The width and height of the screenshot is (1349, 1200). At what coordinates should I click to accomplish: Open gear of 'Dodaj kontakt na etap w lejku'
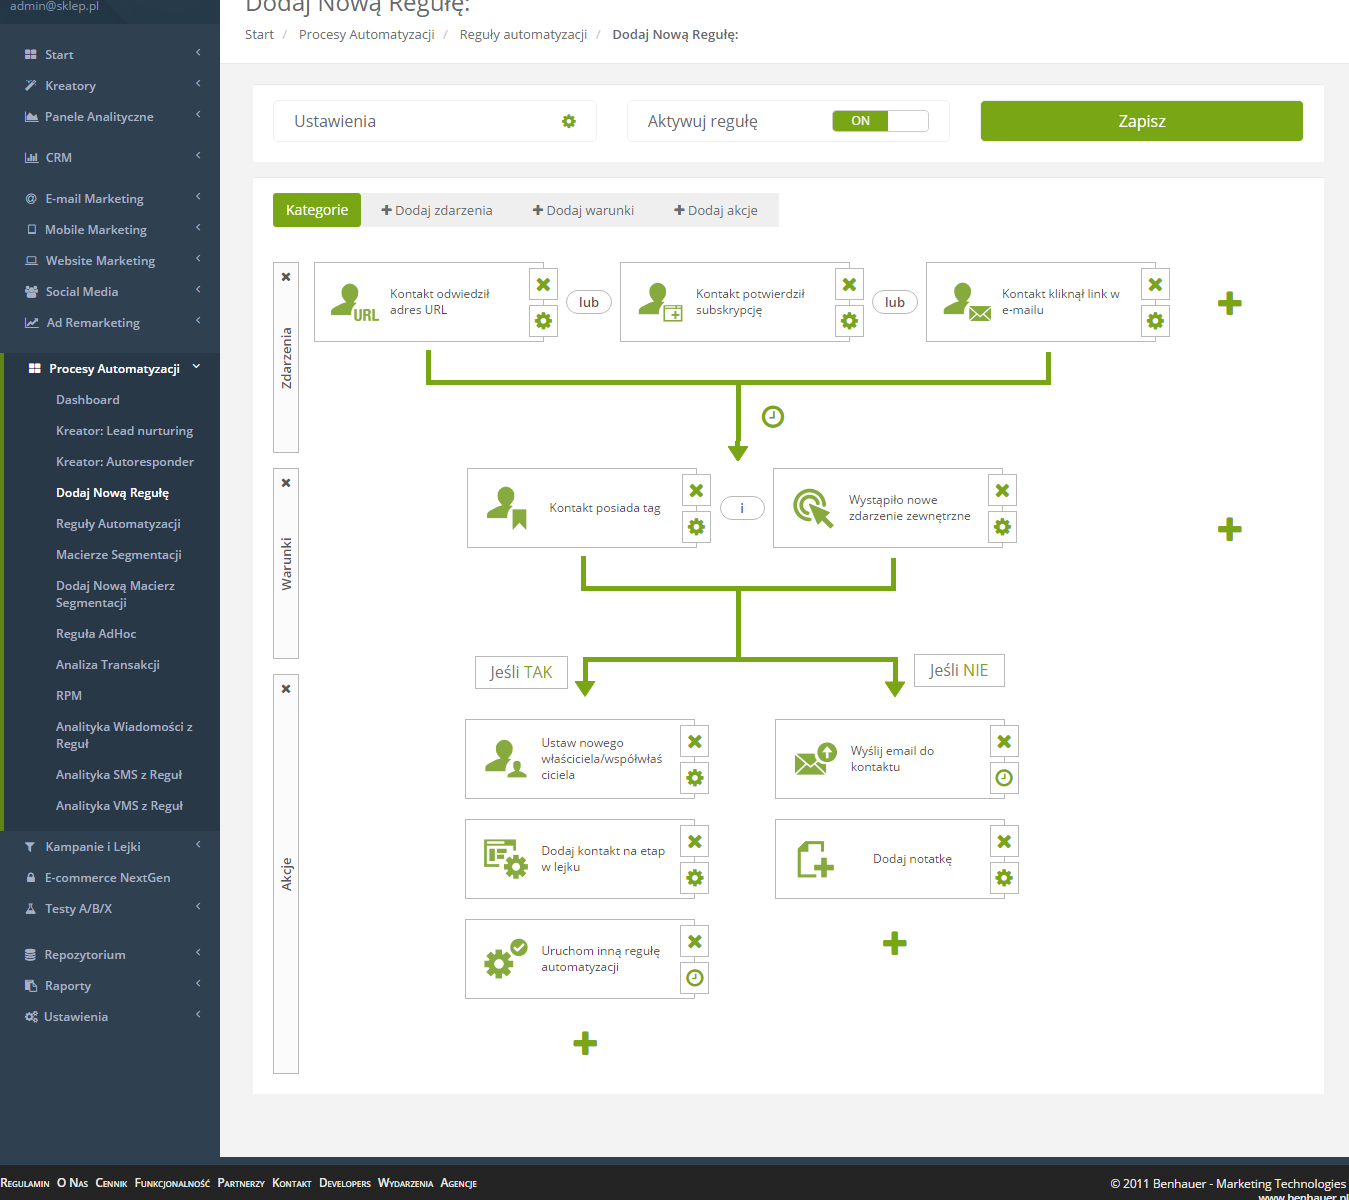(694, 878)
